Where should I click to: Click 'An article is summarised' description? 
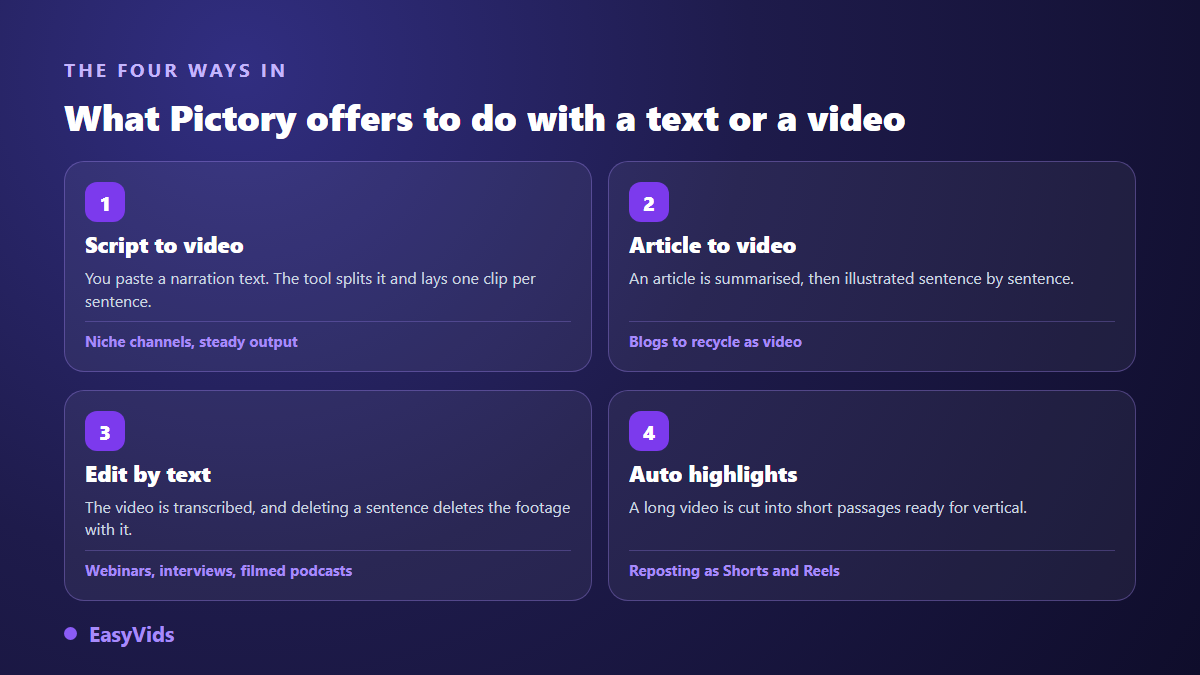851,279
